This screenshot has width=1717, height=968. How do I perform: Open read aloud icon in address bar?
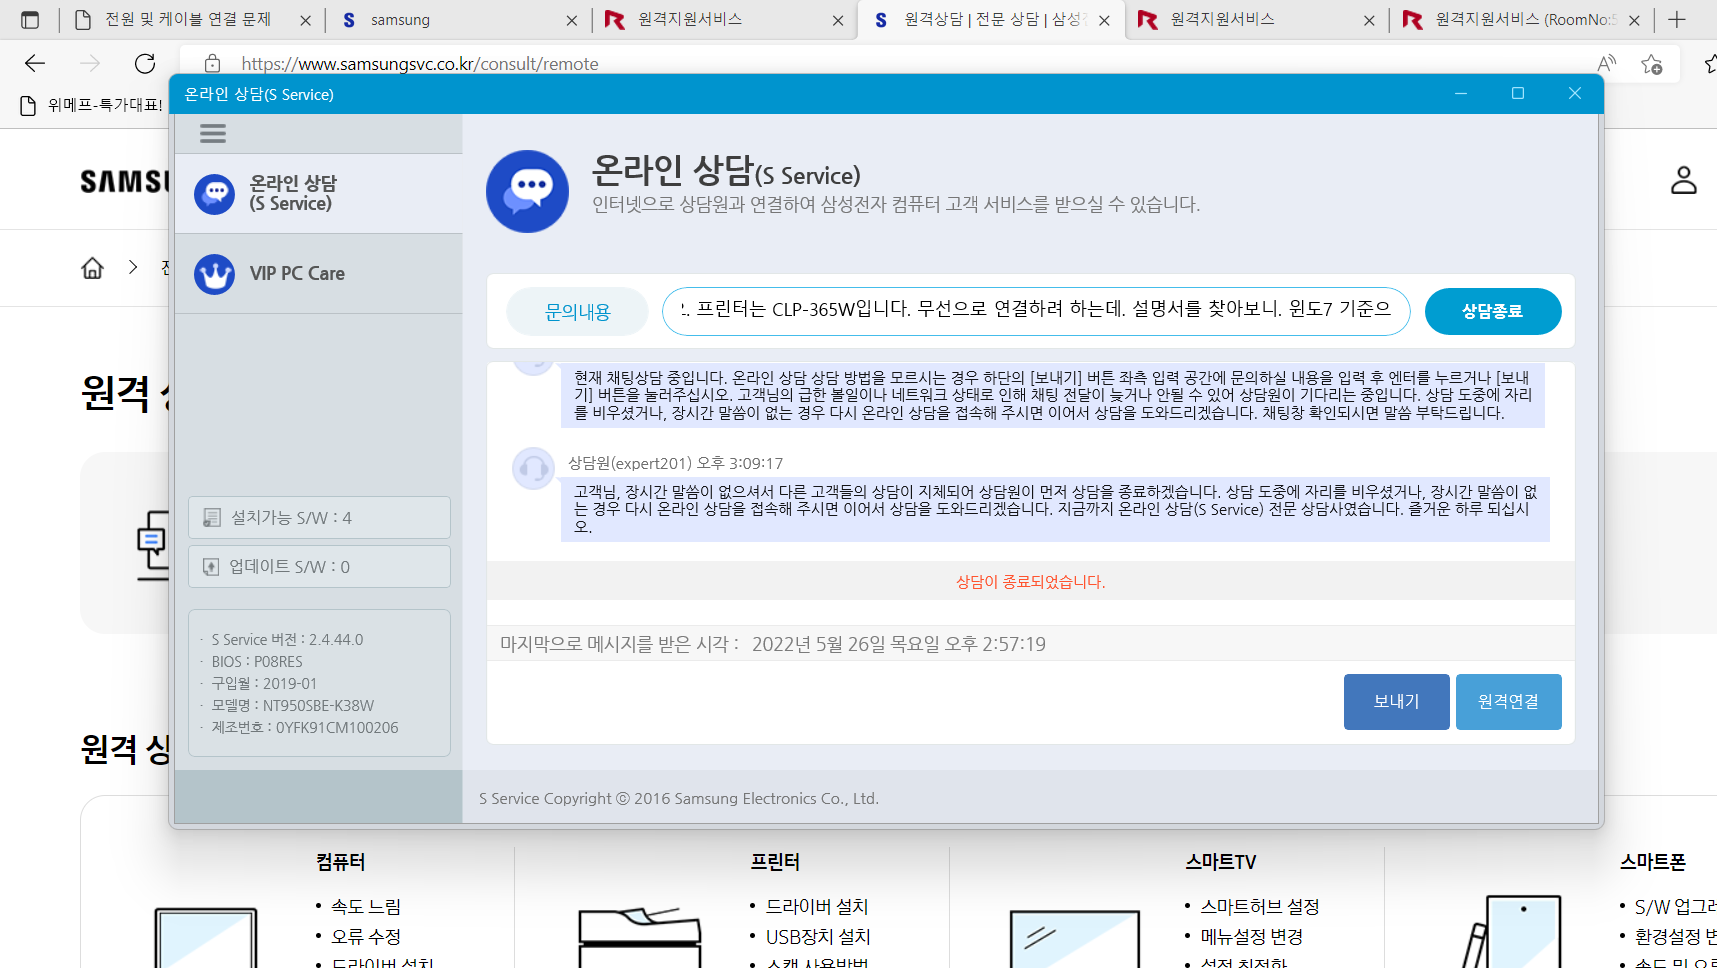coord(1607,64)
